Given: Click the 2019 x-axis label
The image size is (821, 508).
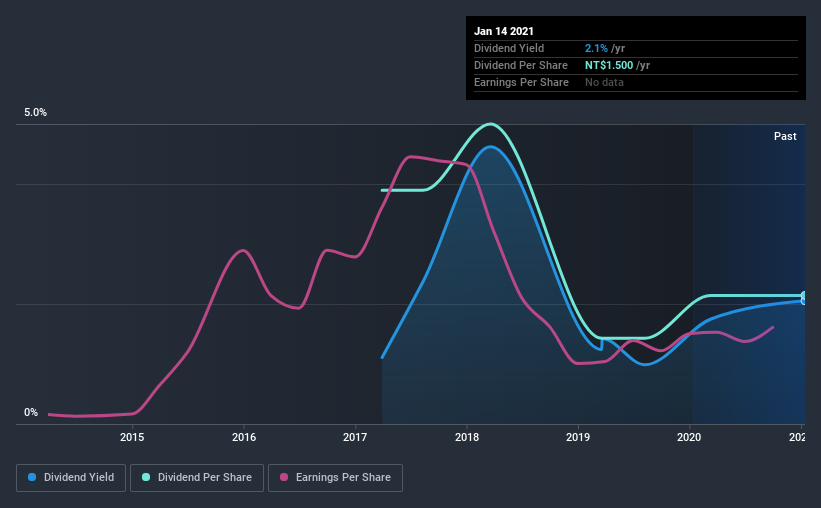Looking at the screenshot, I should [x=578, y=437].
